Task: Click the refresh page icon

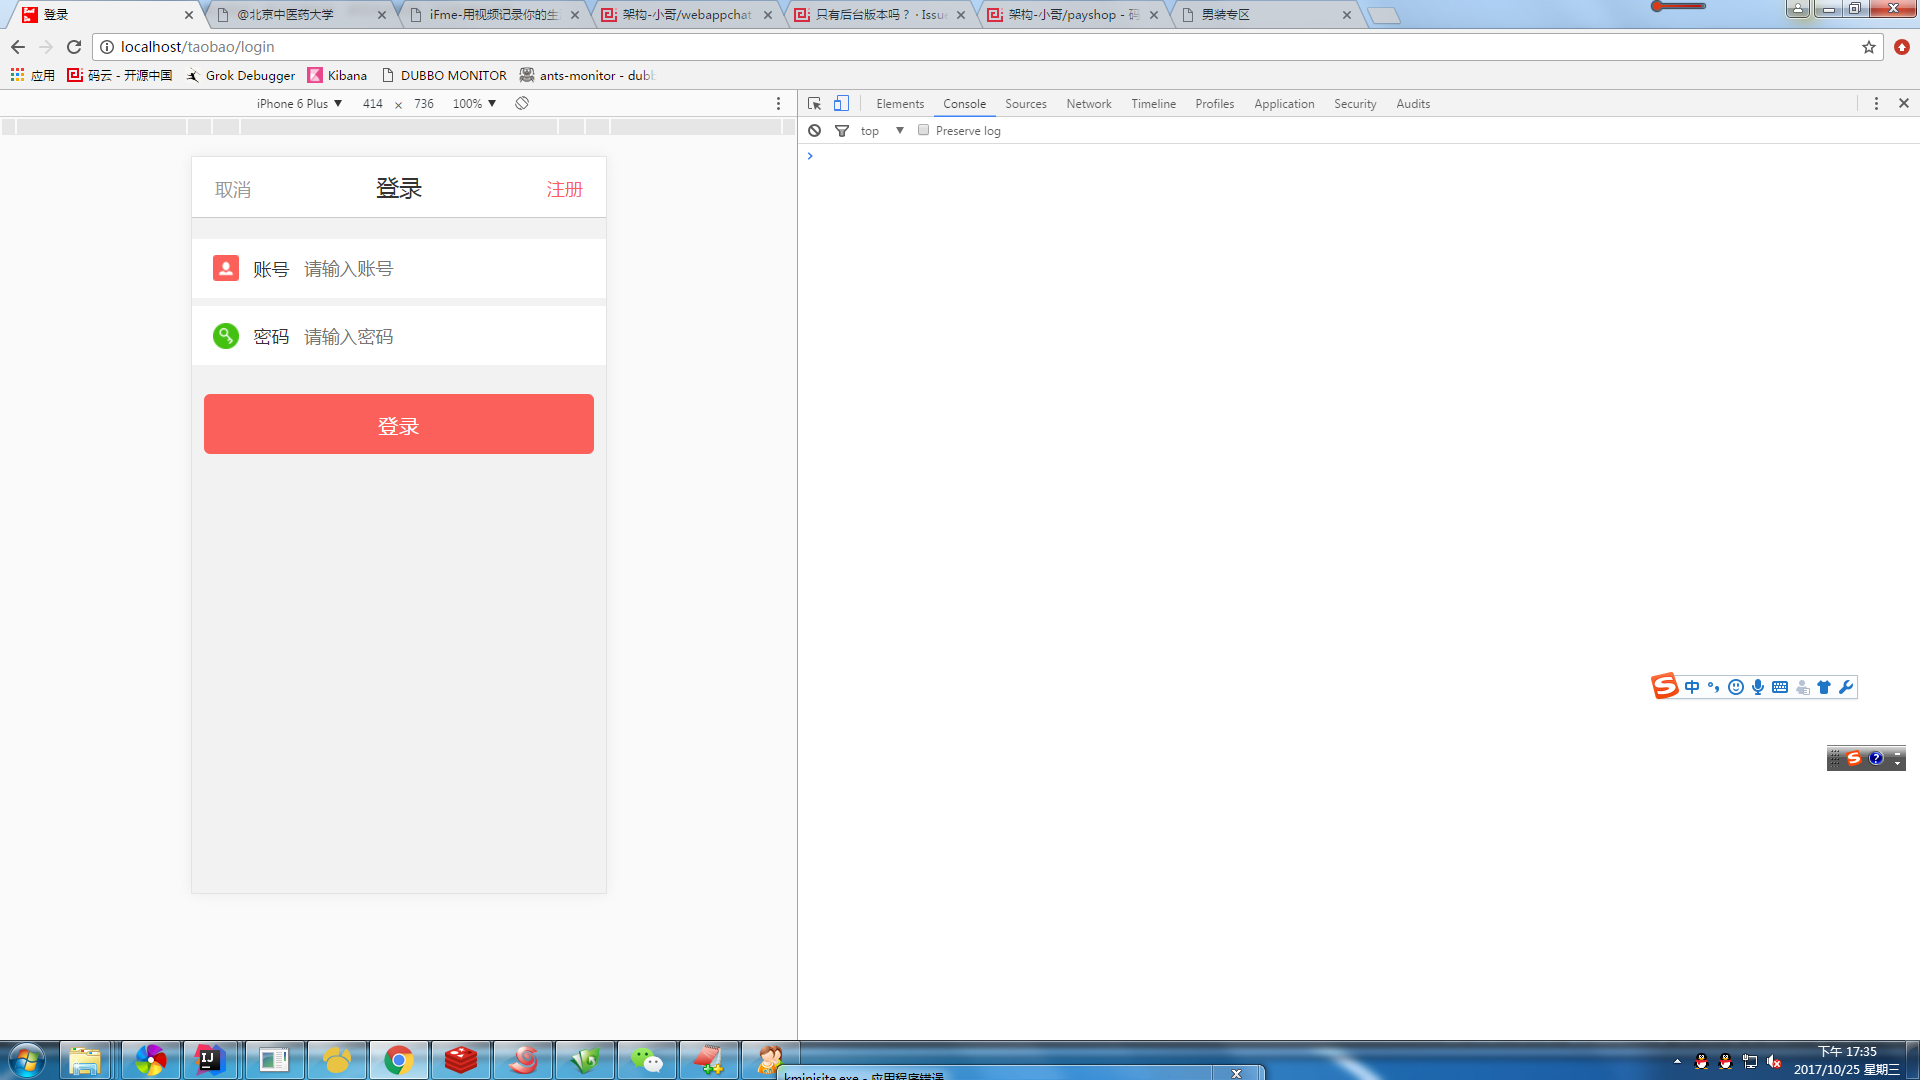Action: click(x=75, y=46)
